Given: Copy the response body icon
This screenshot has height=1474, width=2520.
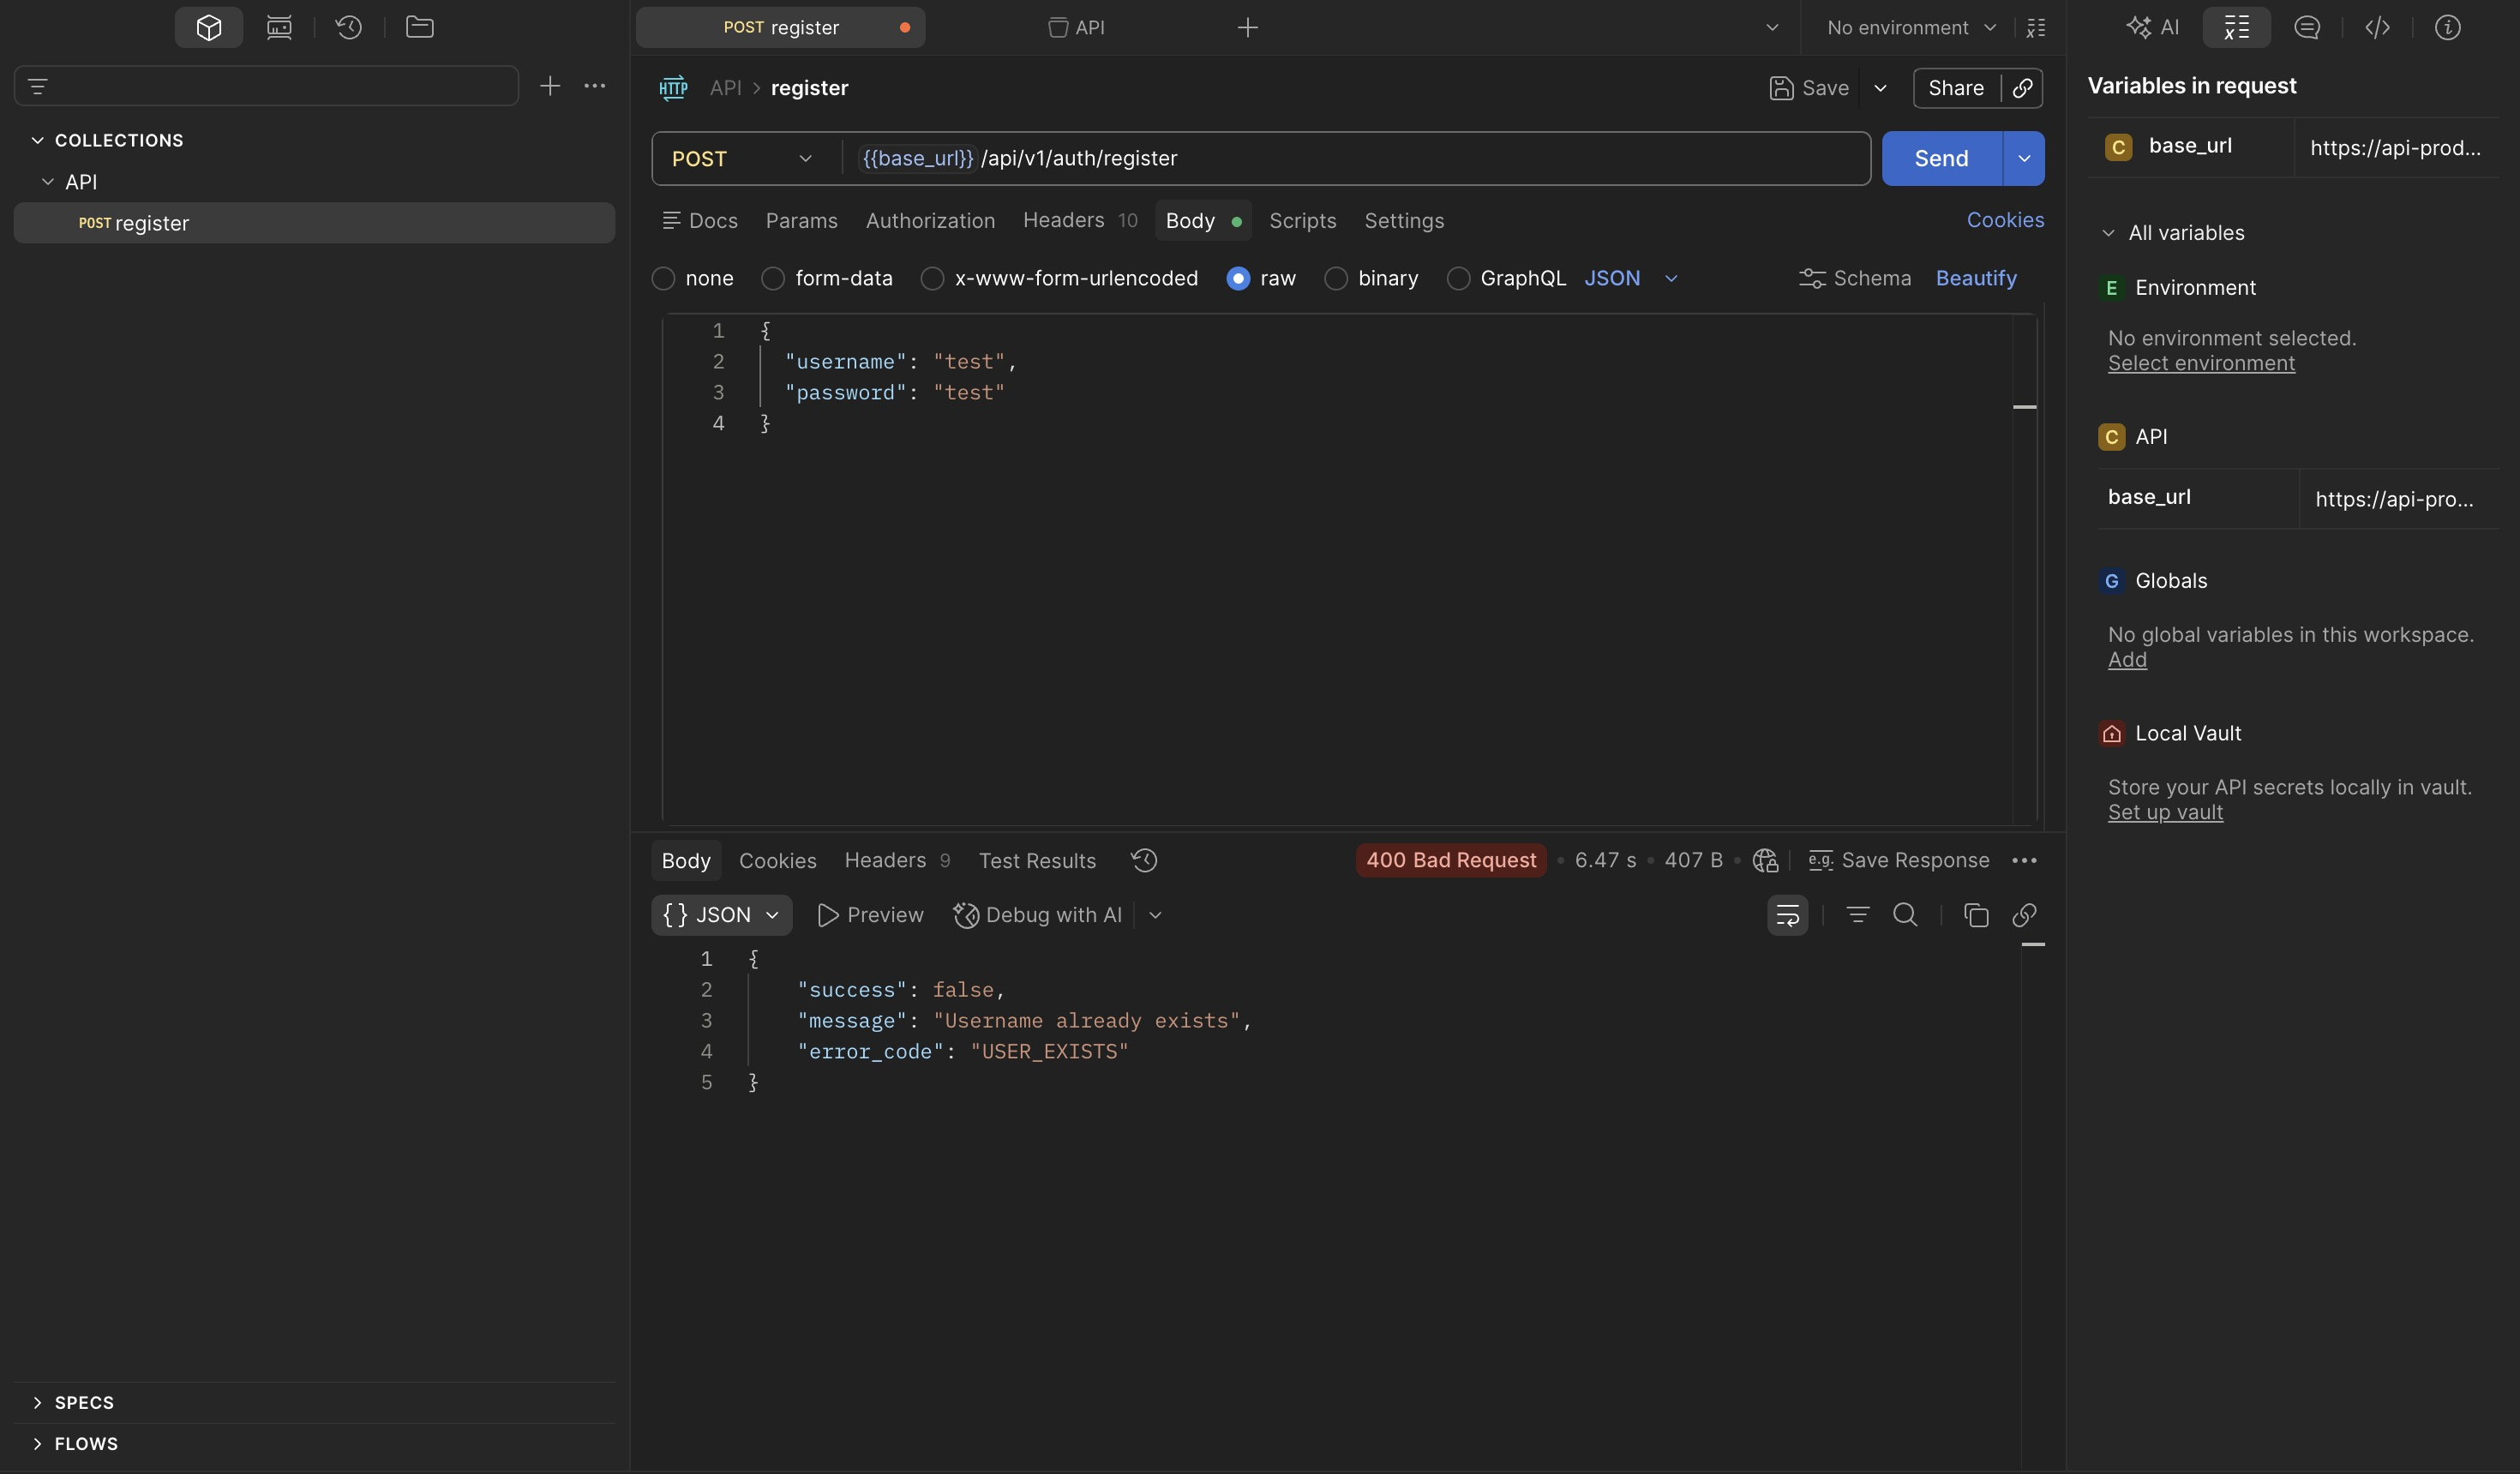Looking at the screenshot, I should coord(1976,915).
